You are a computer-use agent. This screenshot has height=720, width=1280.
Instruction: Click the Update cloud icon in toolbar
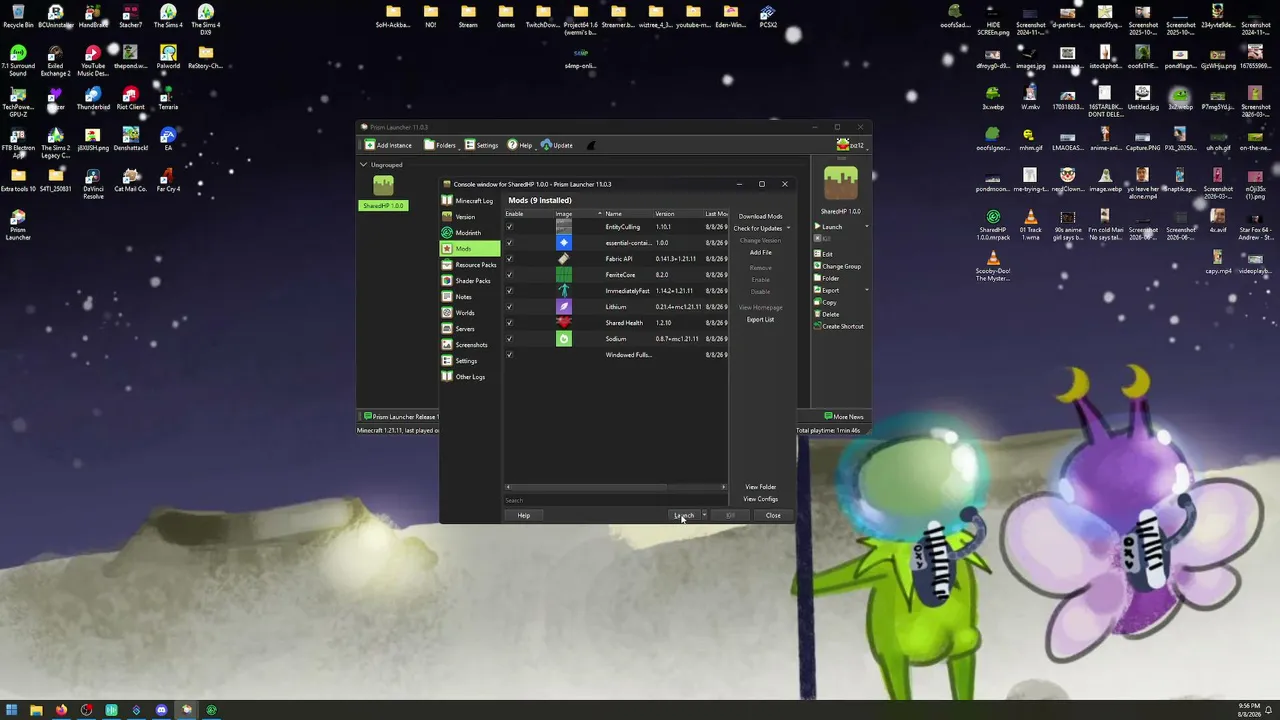coord(546,145)
